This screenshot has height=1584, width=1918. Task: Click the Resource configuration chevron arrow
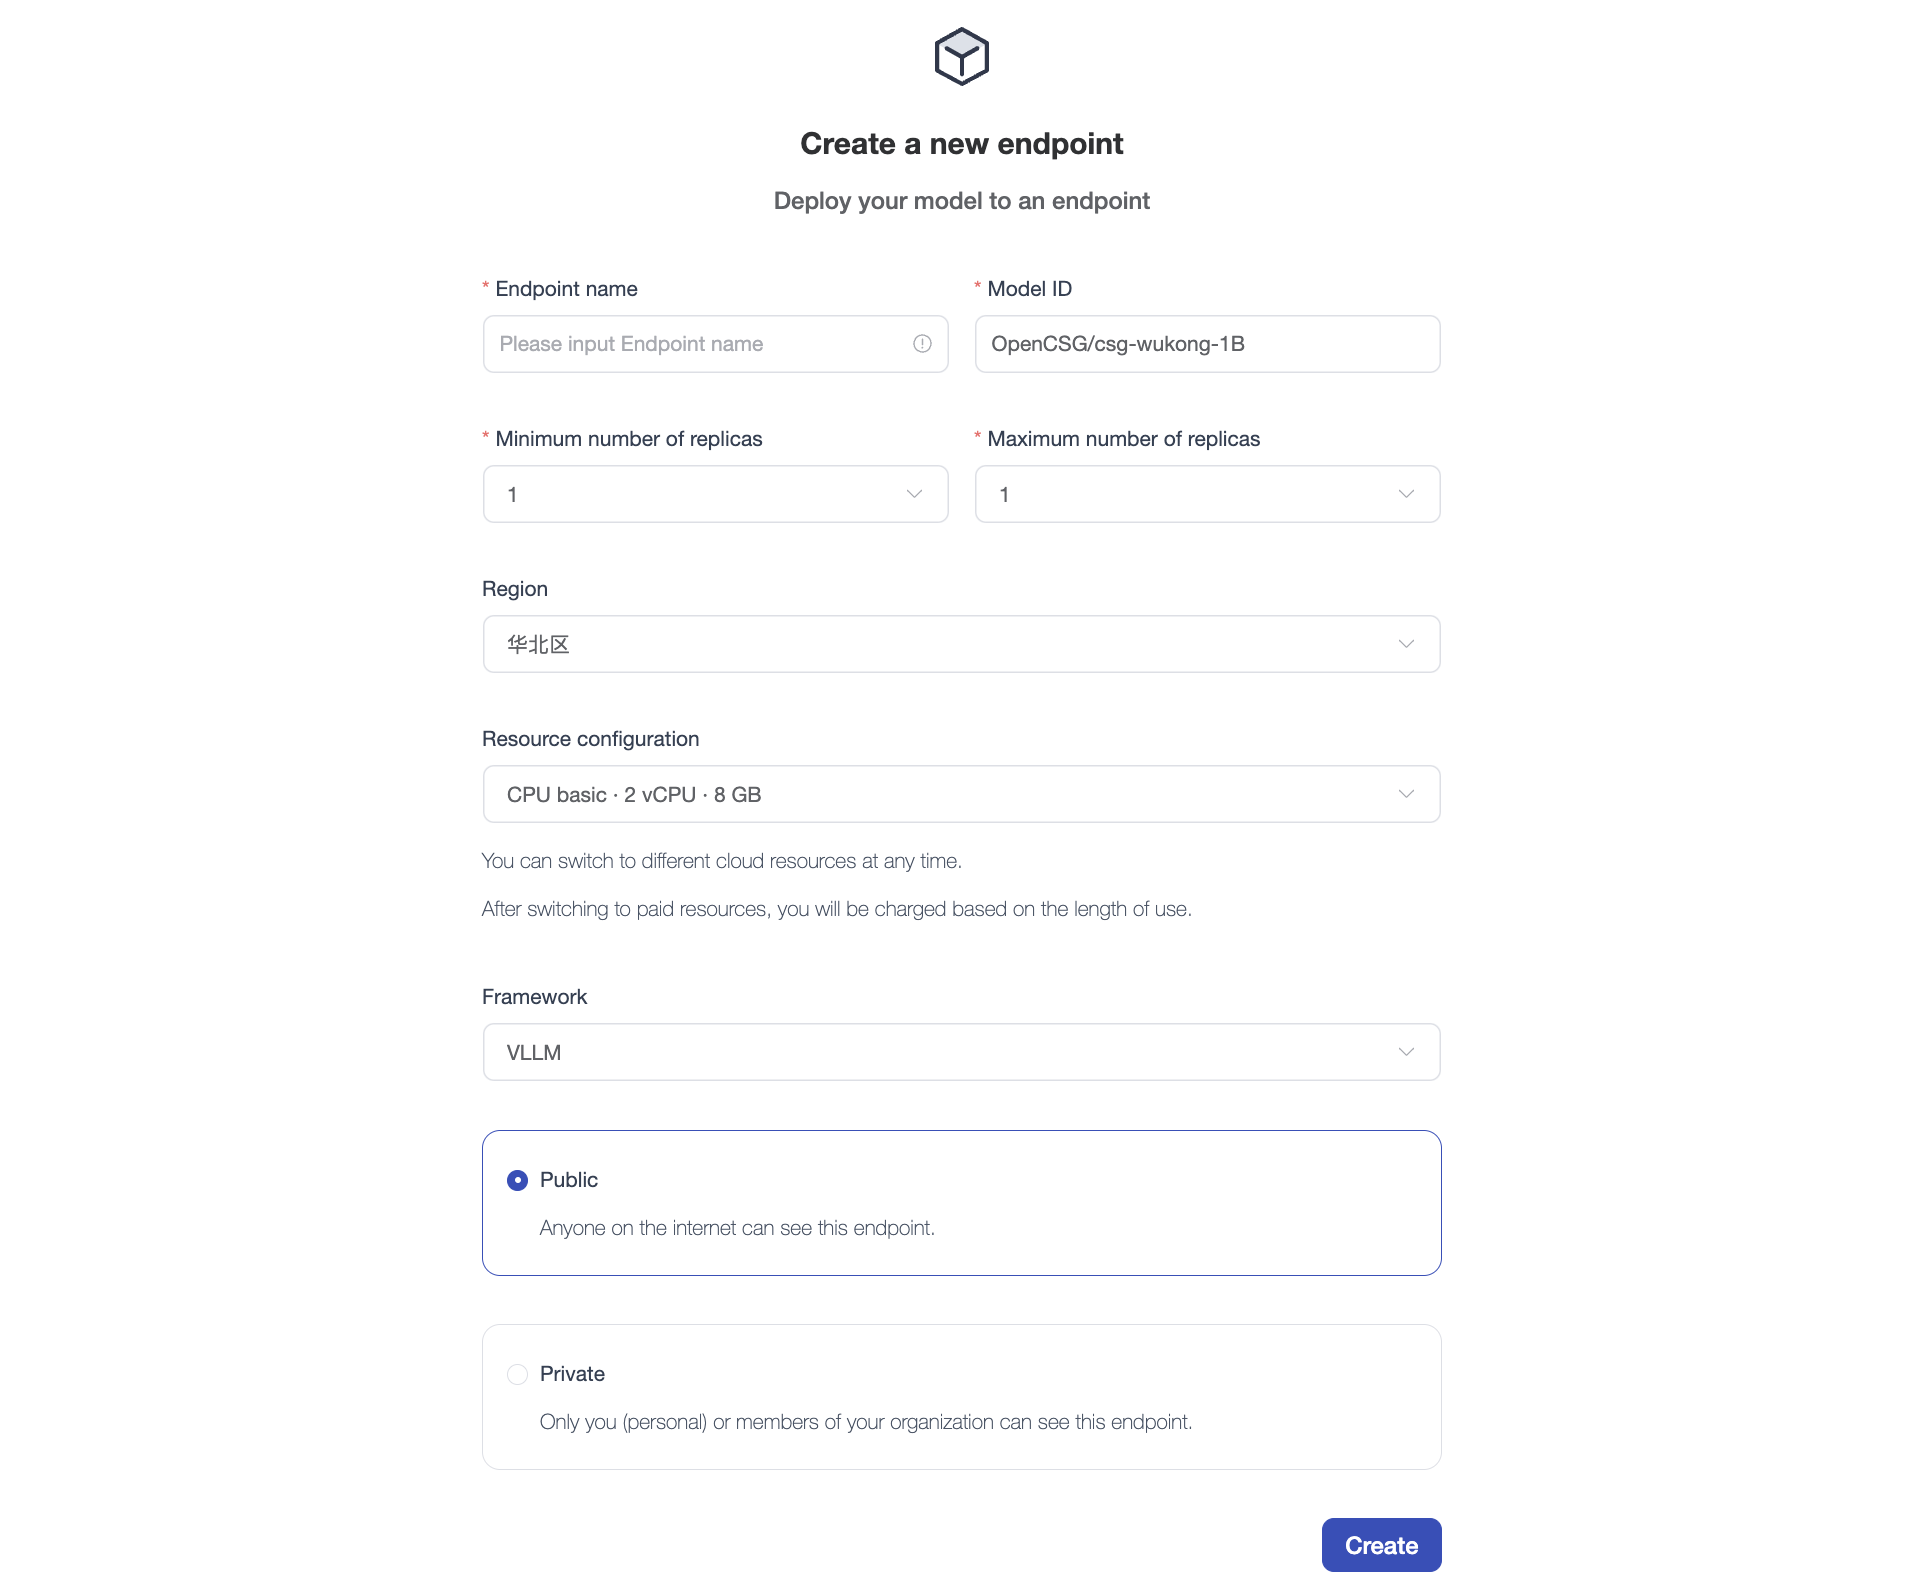[1406, 794]
